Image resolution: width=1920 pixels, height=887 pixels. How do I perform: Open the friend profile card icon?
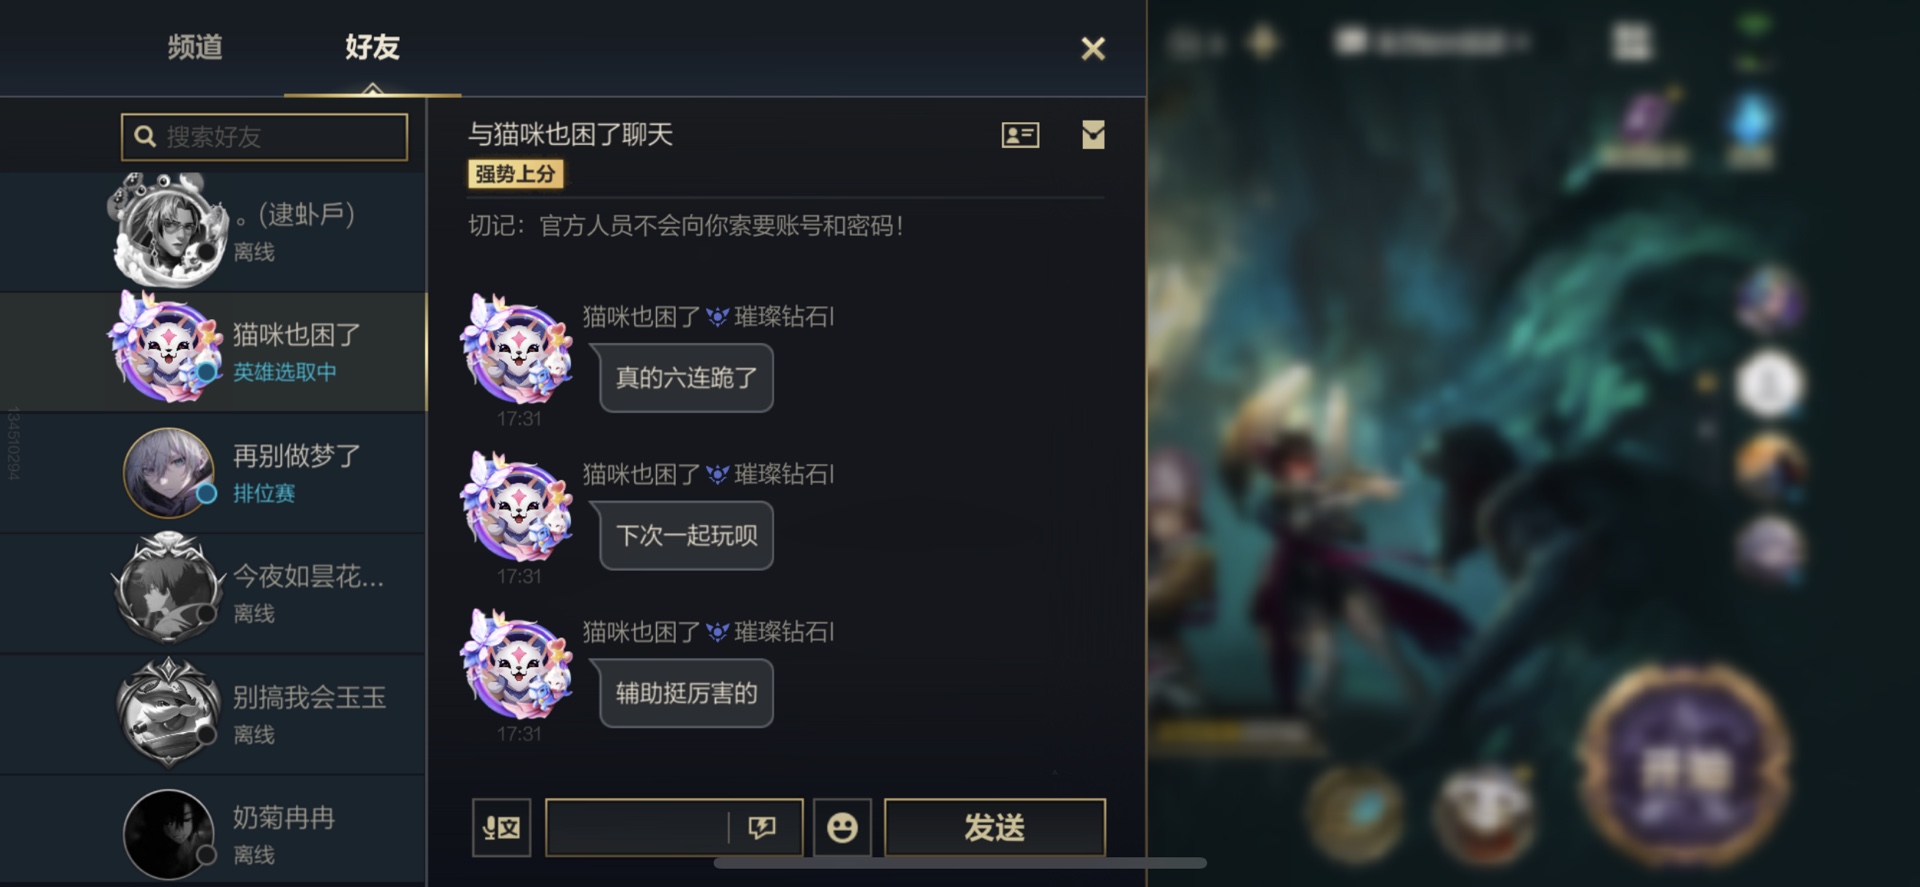coord(1020,135)
